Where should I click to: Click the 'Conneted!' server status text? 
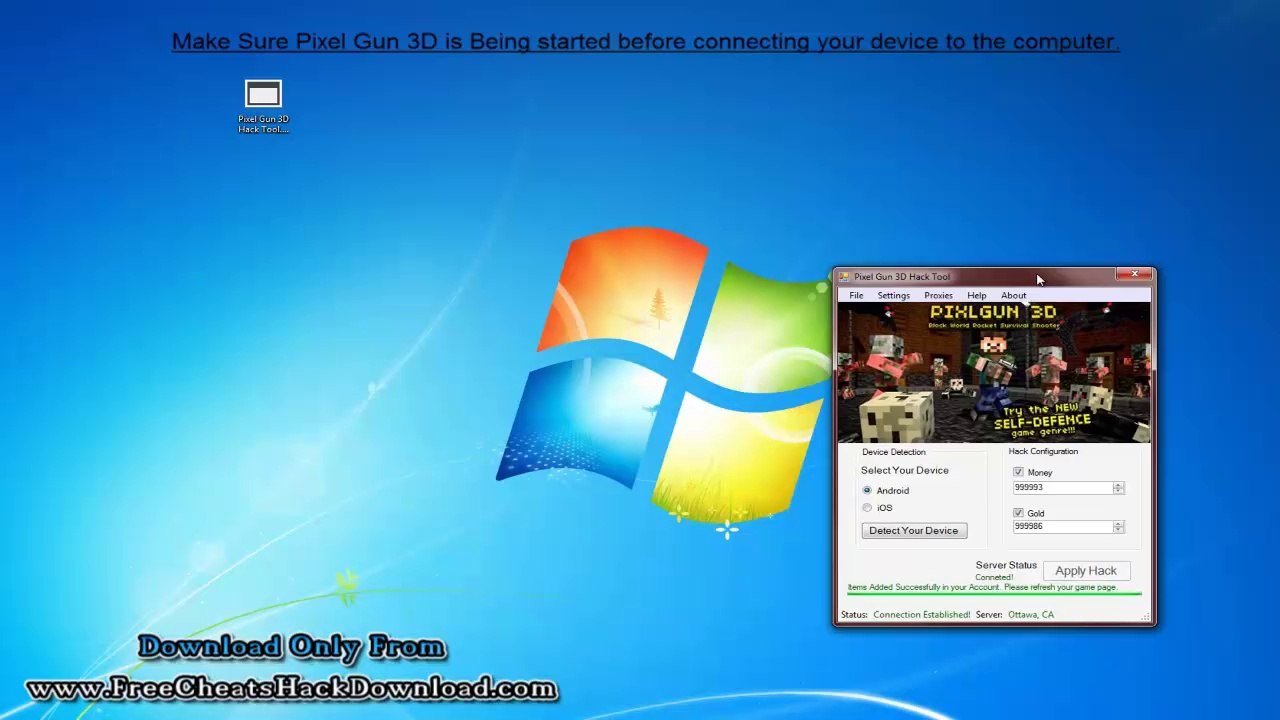[994, 578]
